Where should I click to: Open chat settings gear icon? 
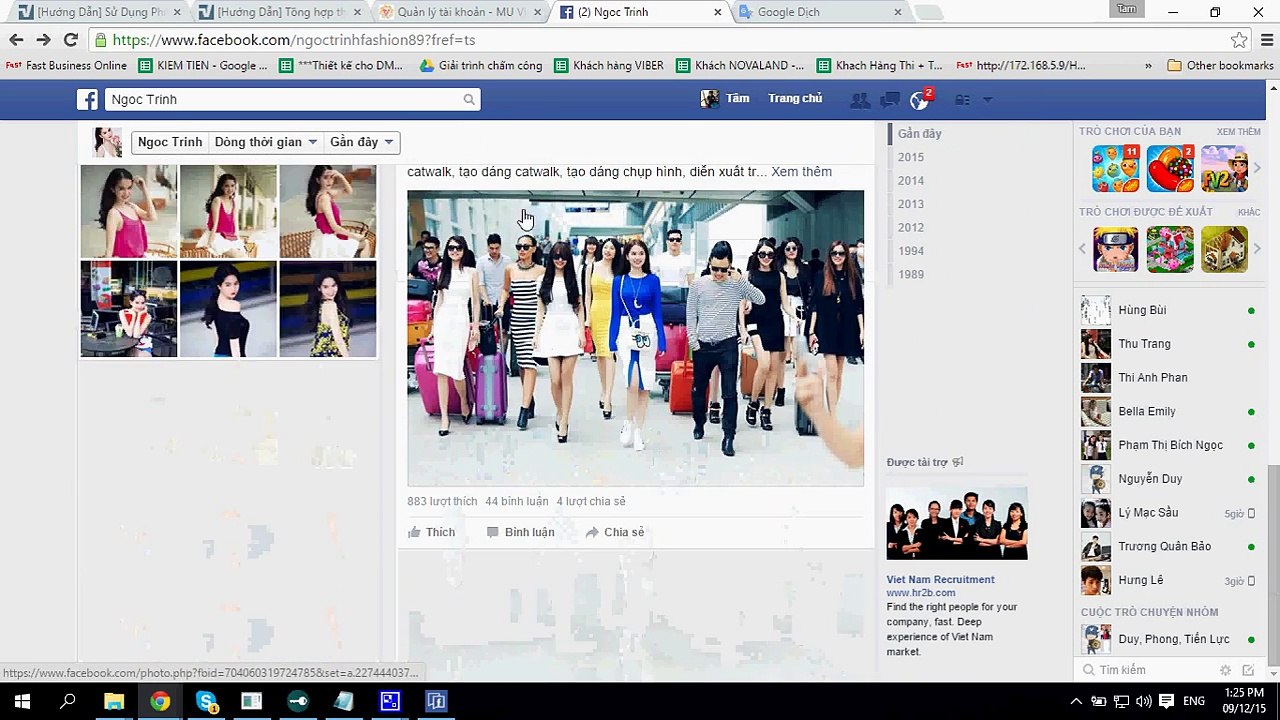point(1225,670)
